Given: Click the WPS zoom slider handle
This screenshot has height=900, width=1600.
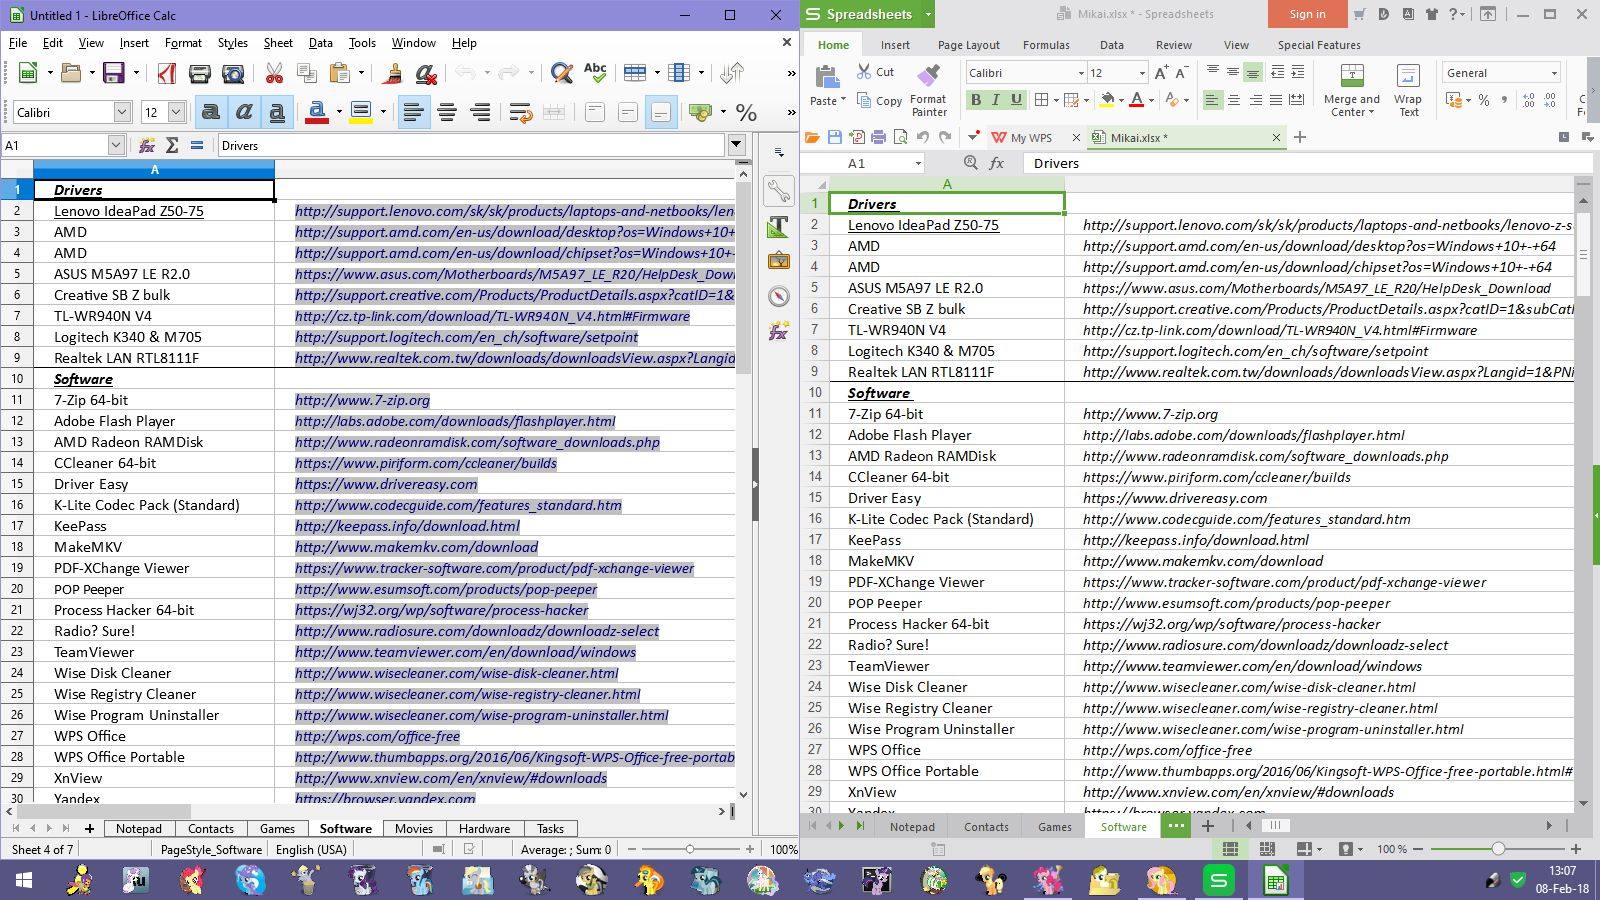Looking at the screenshot, I should [1497, 849].
